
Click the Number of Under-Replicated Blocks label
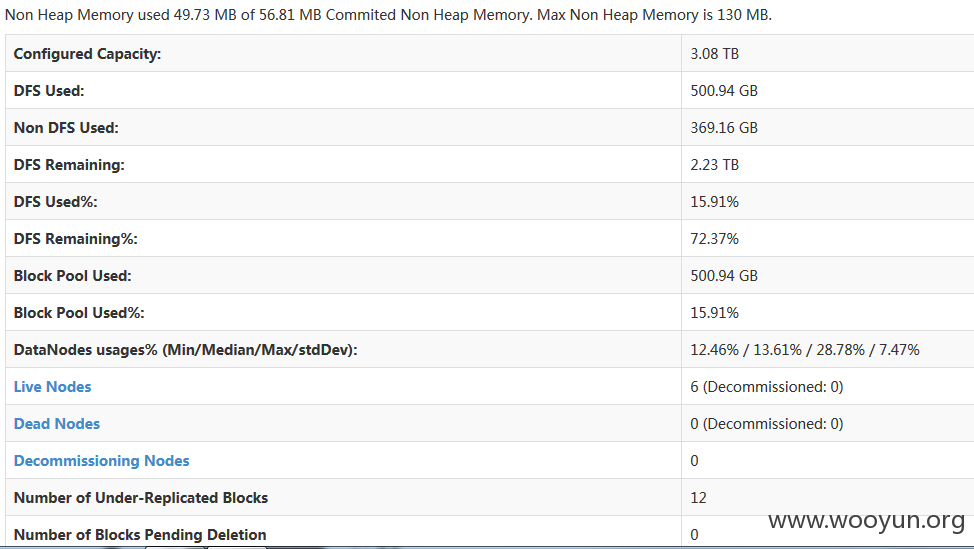(x=140, y=497)
